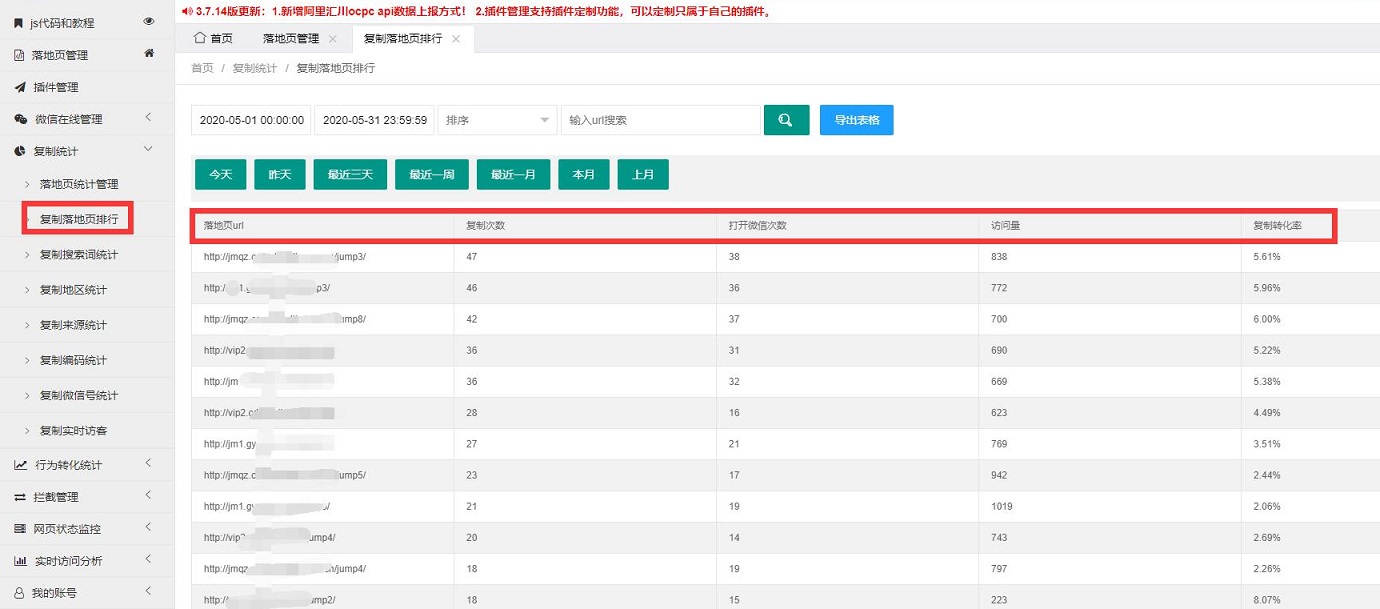This screenshot has width=1380, height=609.
Task: Click the bar chart 实时访问分析 icon
Action: tap(20, 561)
